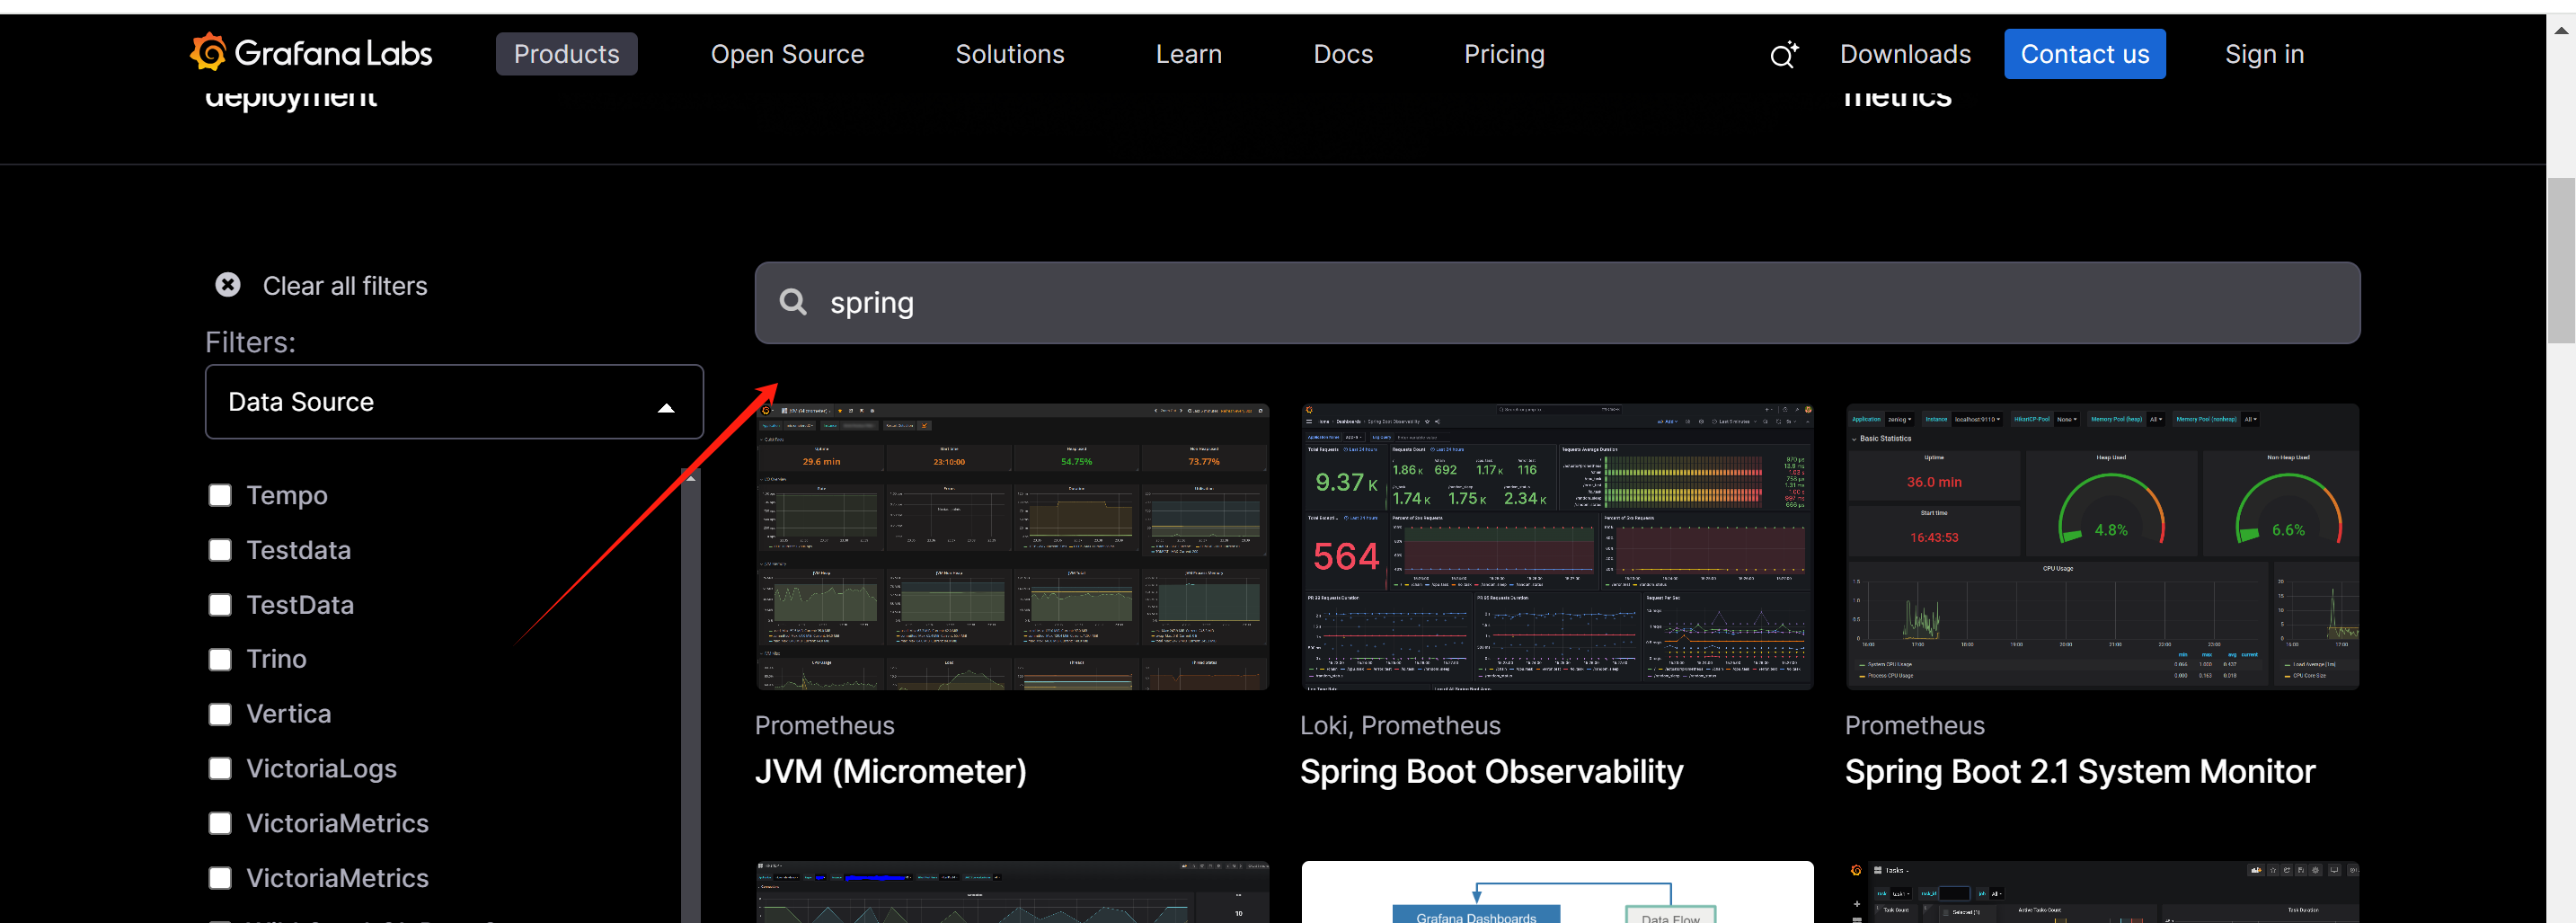The height and width of the screenshot is (923, 2576).
Task: Click the page vertical scrollbar thumb
Action: click(2561, 260)
